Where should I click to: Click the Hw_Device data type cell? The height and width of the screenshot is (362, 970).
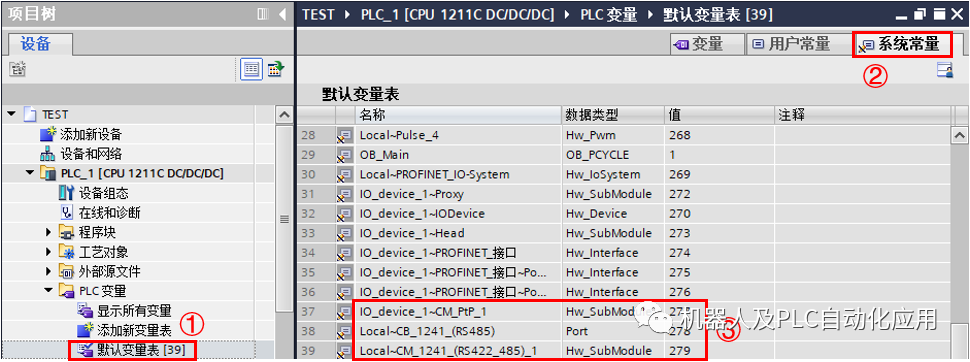coord(613,213)
